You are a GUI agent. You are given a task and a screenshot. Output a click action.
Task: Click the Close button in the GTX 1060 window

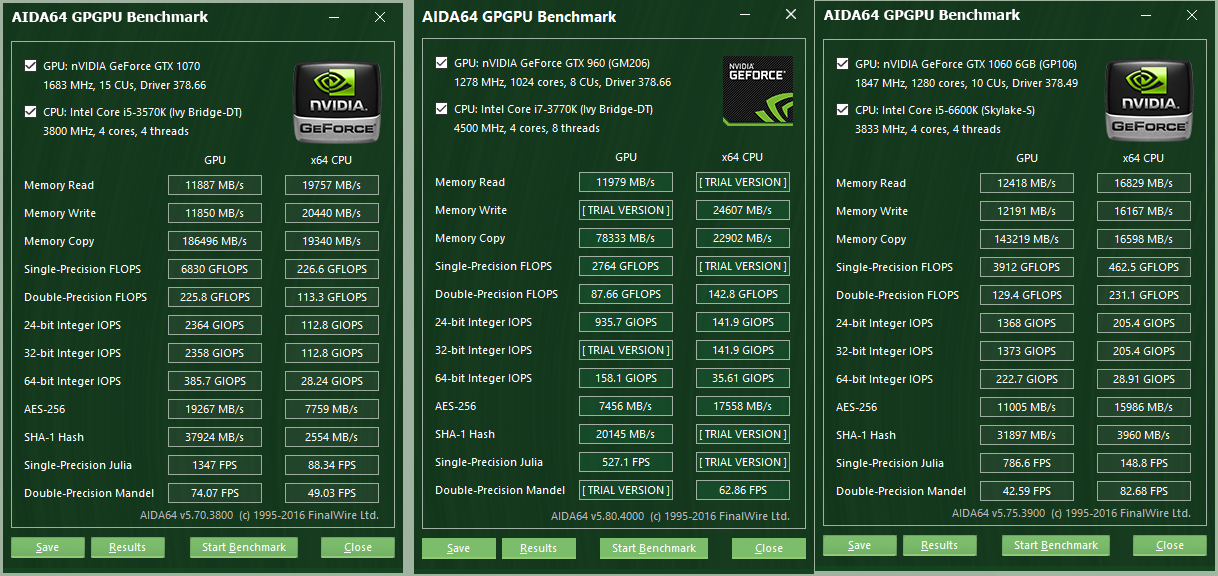pyautogui.click(x=1170, y=545)
